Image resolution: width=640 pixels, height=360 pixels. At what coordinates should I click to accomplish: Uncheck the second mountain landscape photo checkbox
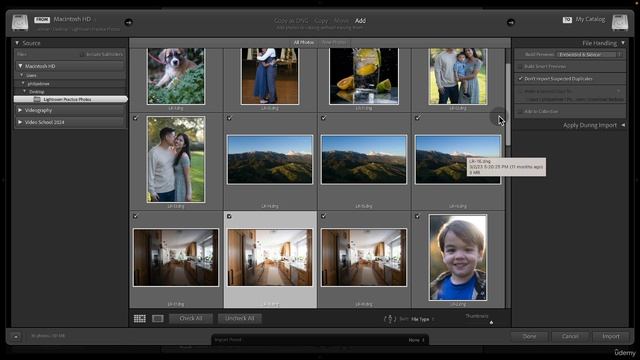coord(323,118)
